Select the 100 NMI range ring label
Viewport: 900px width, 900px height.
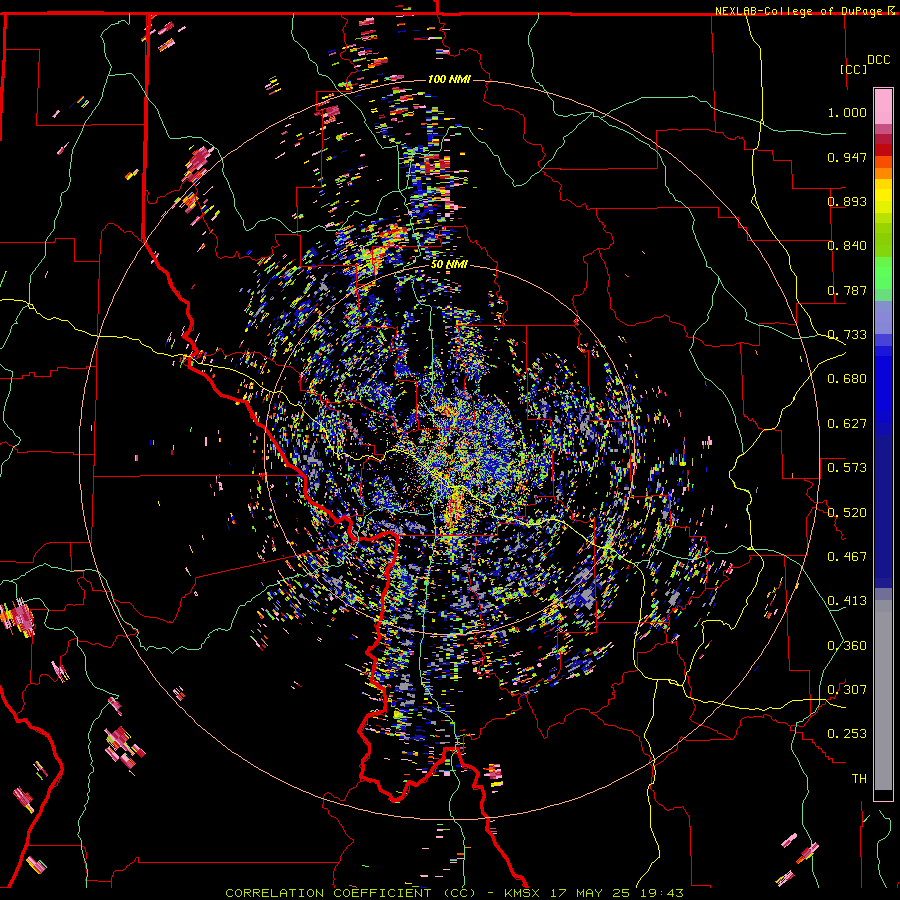[449, 79]
